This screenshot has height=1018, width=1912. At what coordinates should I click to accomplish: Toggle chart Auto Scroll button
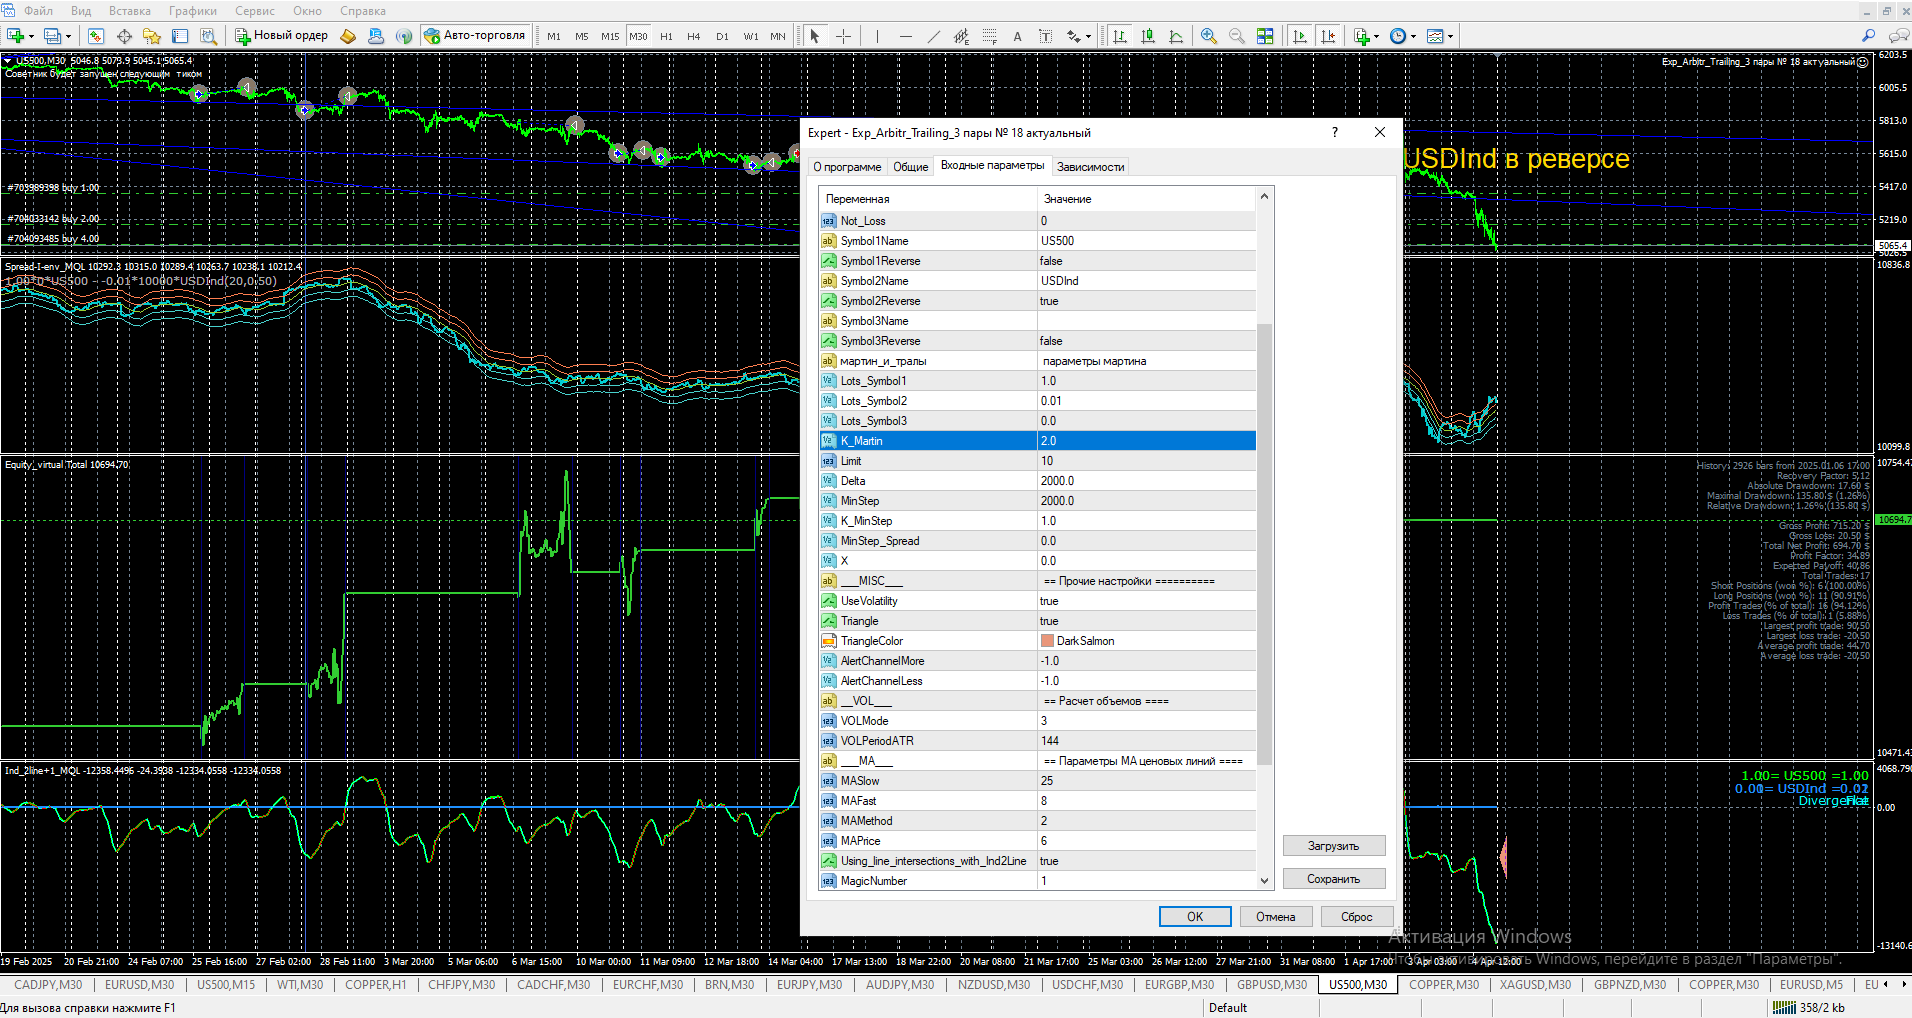point(1300,36)
